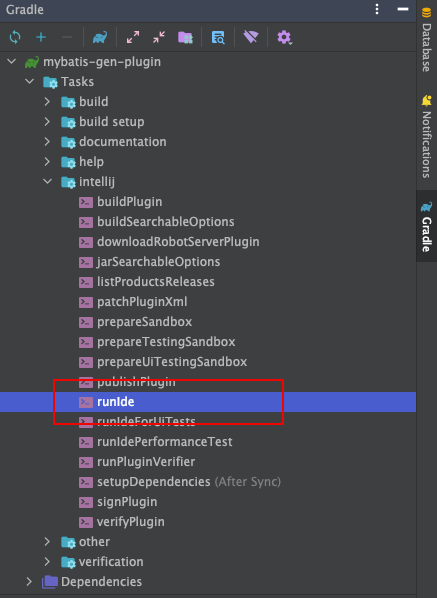Reload all Gradle projects
Screen dimensions: 437x598
tap(15, 37)
